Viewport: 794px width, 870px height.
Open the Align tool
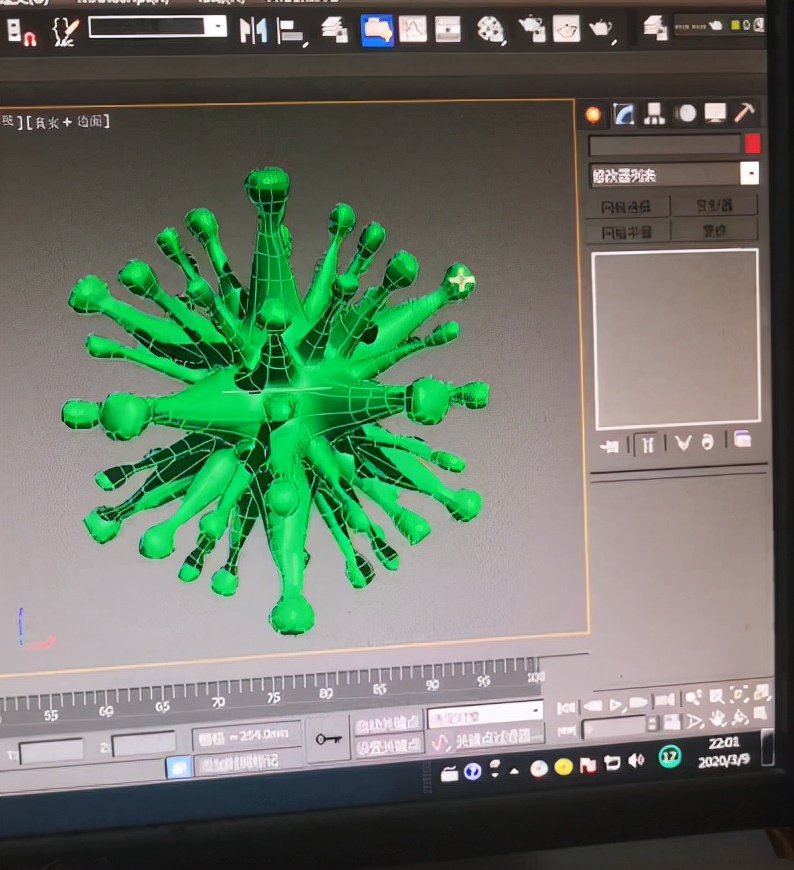pyautogui.click(x=290, y=32)
